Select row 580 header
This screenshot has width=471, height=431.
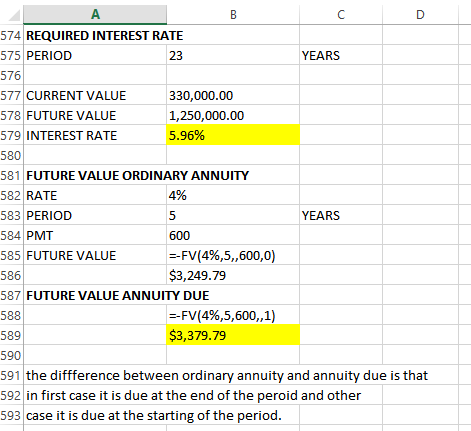coord(11,155)
